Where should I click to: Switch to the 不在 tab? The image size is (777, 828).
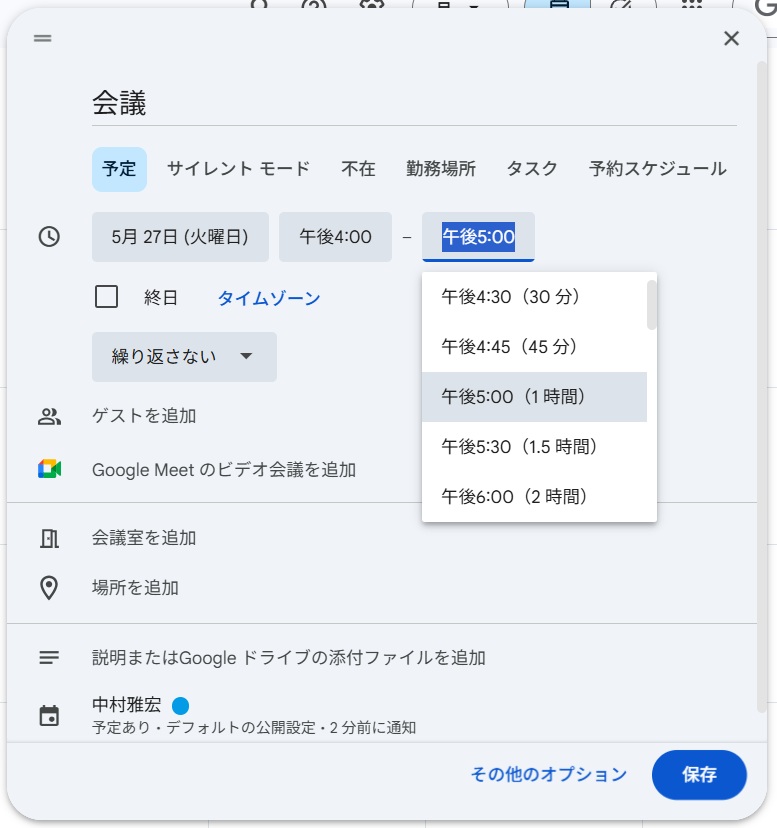click(358, 169)
